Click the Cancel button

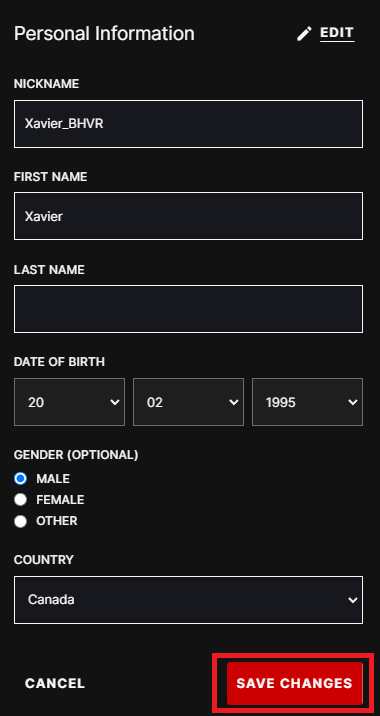coord(55,683)
